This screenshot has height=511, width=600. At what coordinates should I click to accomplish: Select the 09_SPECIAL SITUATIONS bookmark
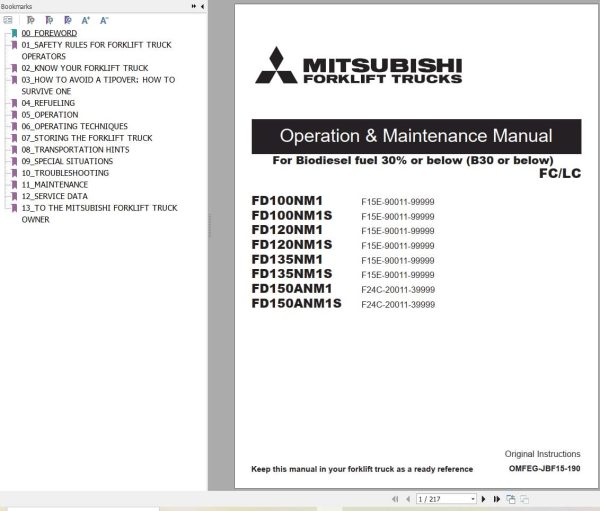(x=67, y=161)
